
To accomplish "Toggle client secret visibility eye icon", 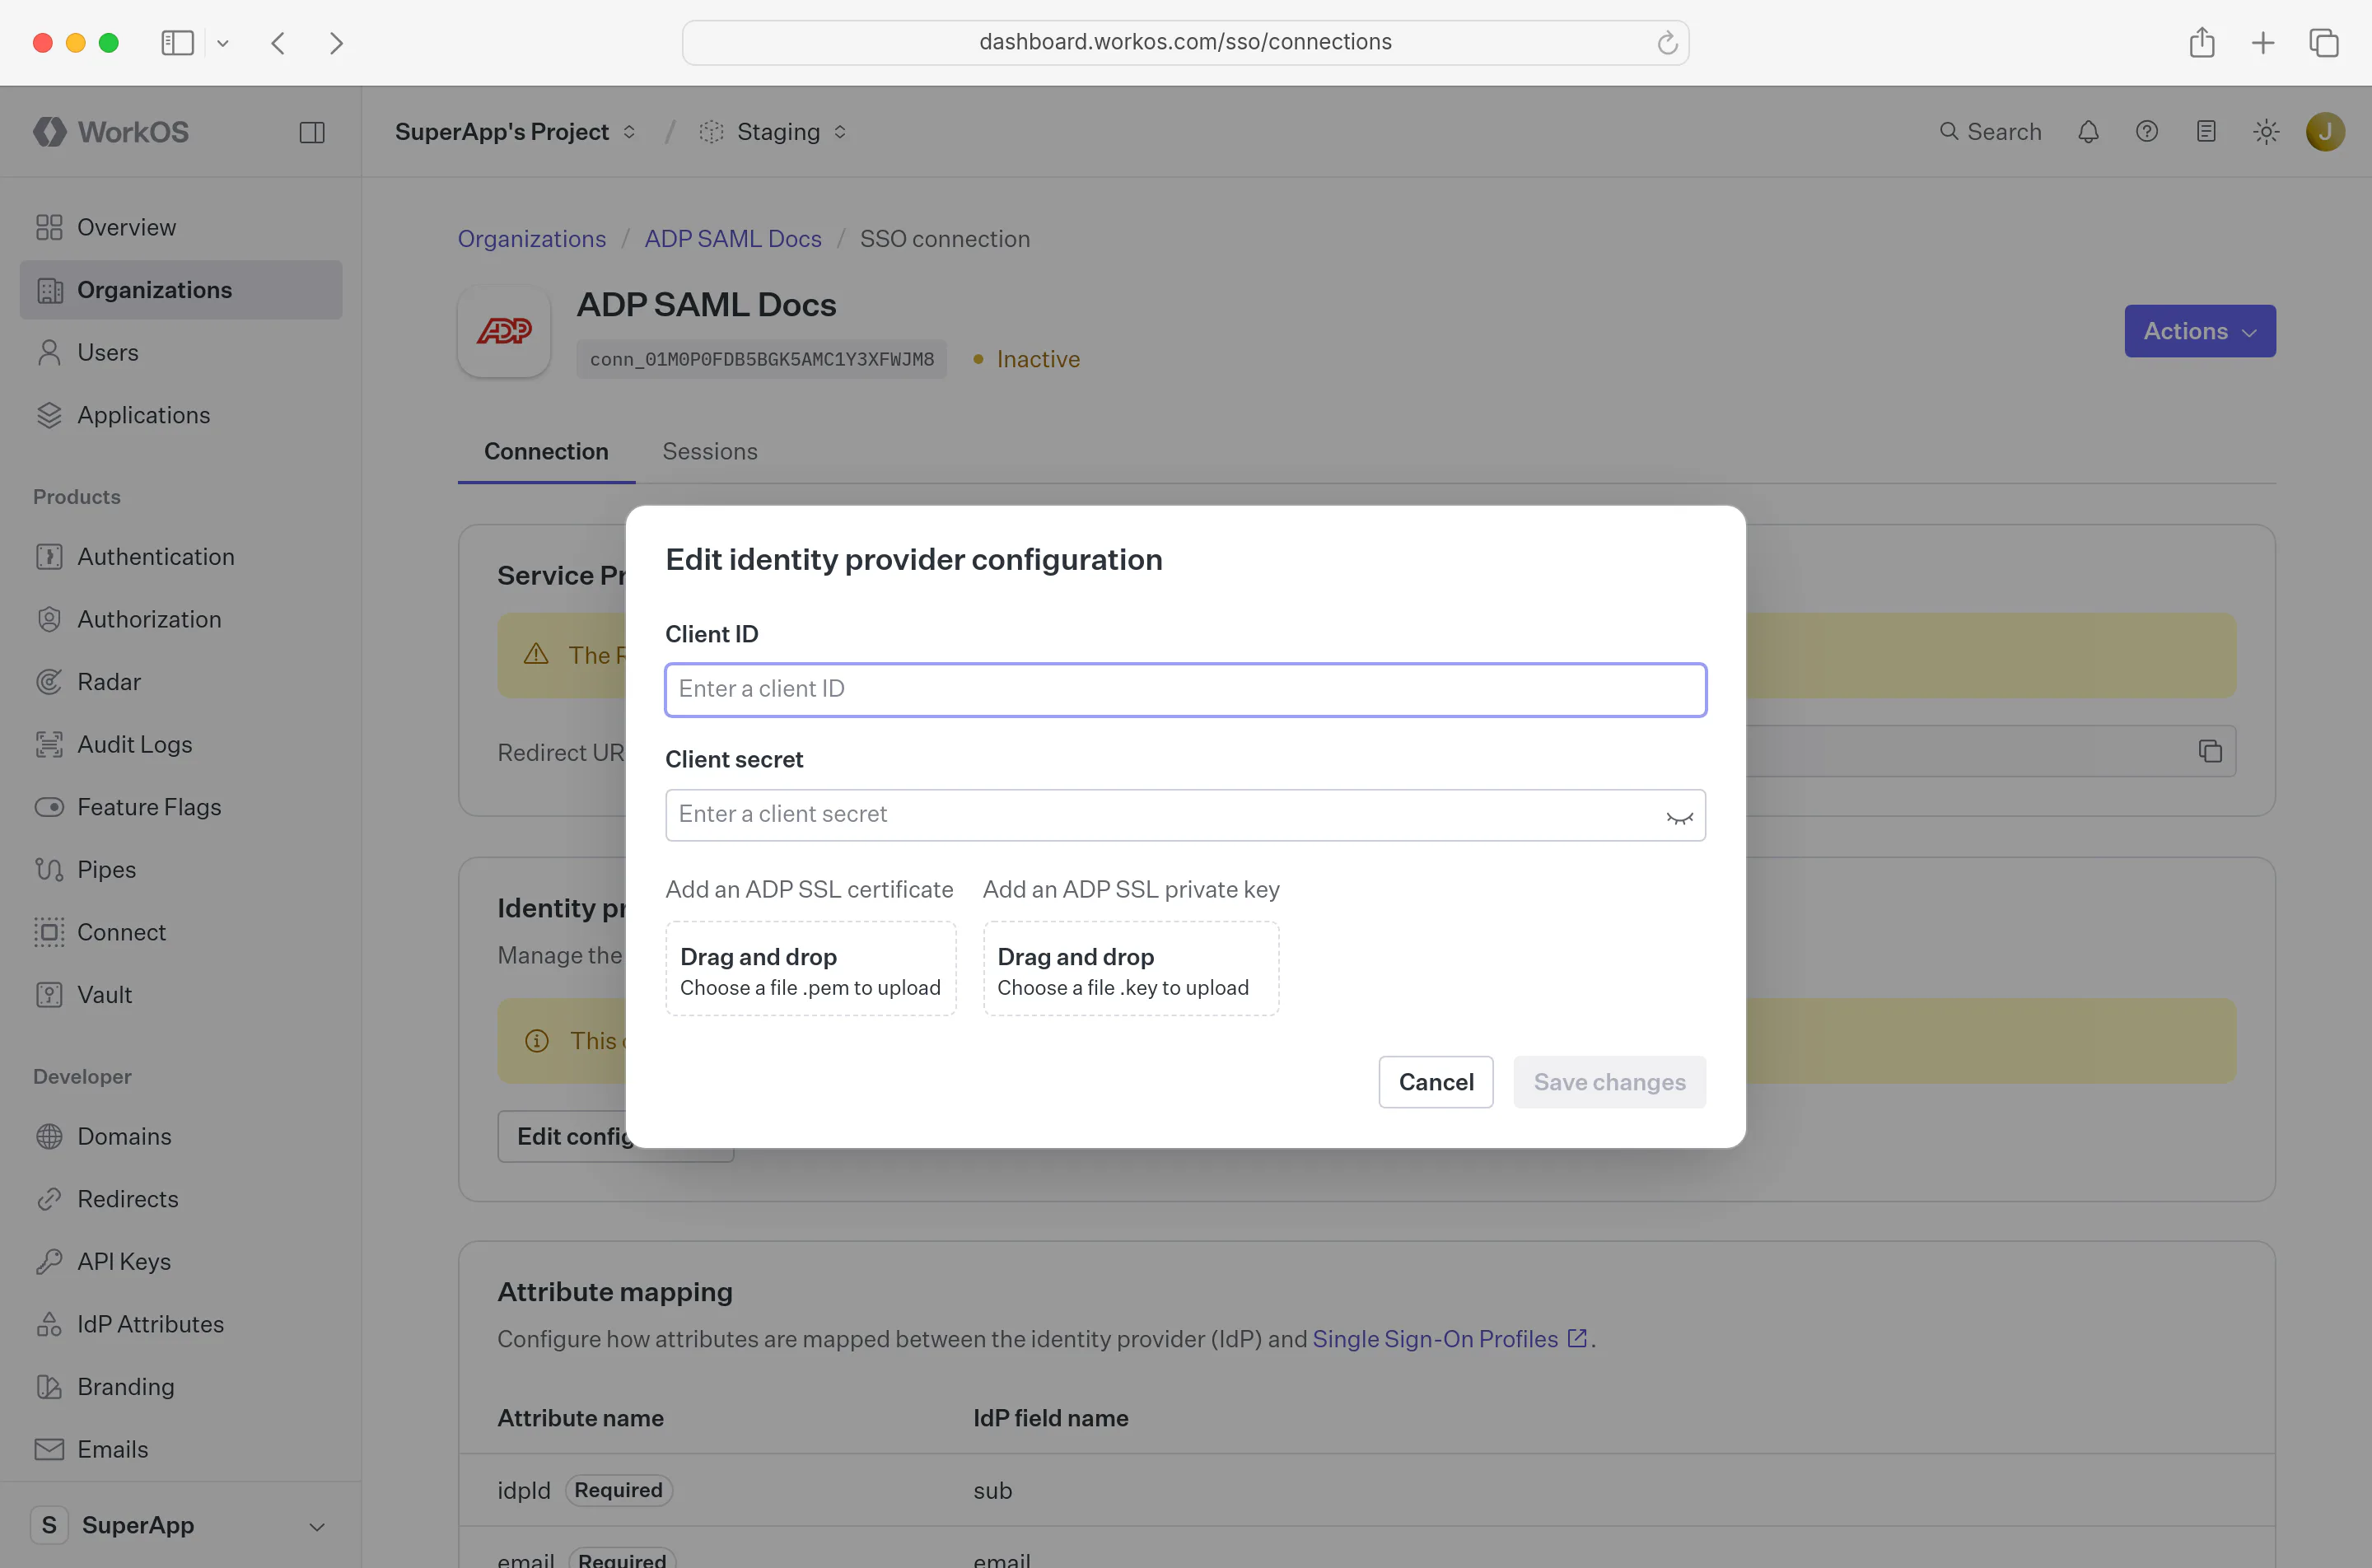I will coord(1679,817).
